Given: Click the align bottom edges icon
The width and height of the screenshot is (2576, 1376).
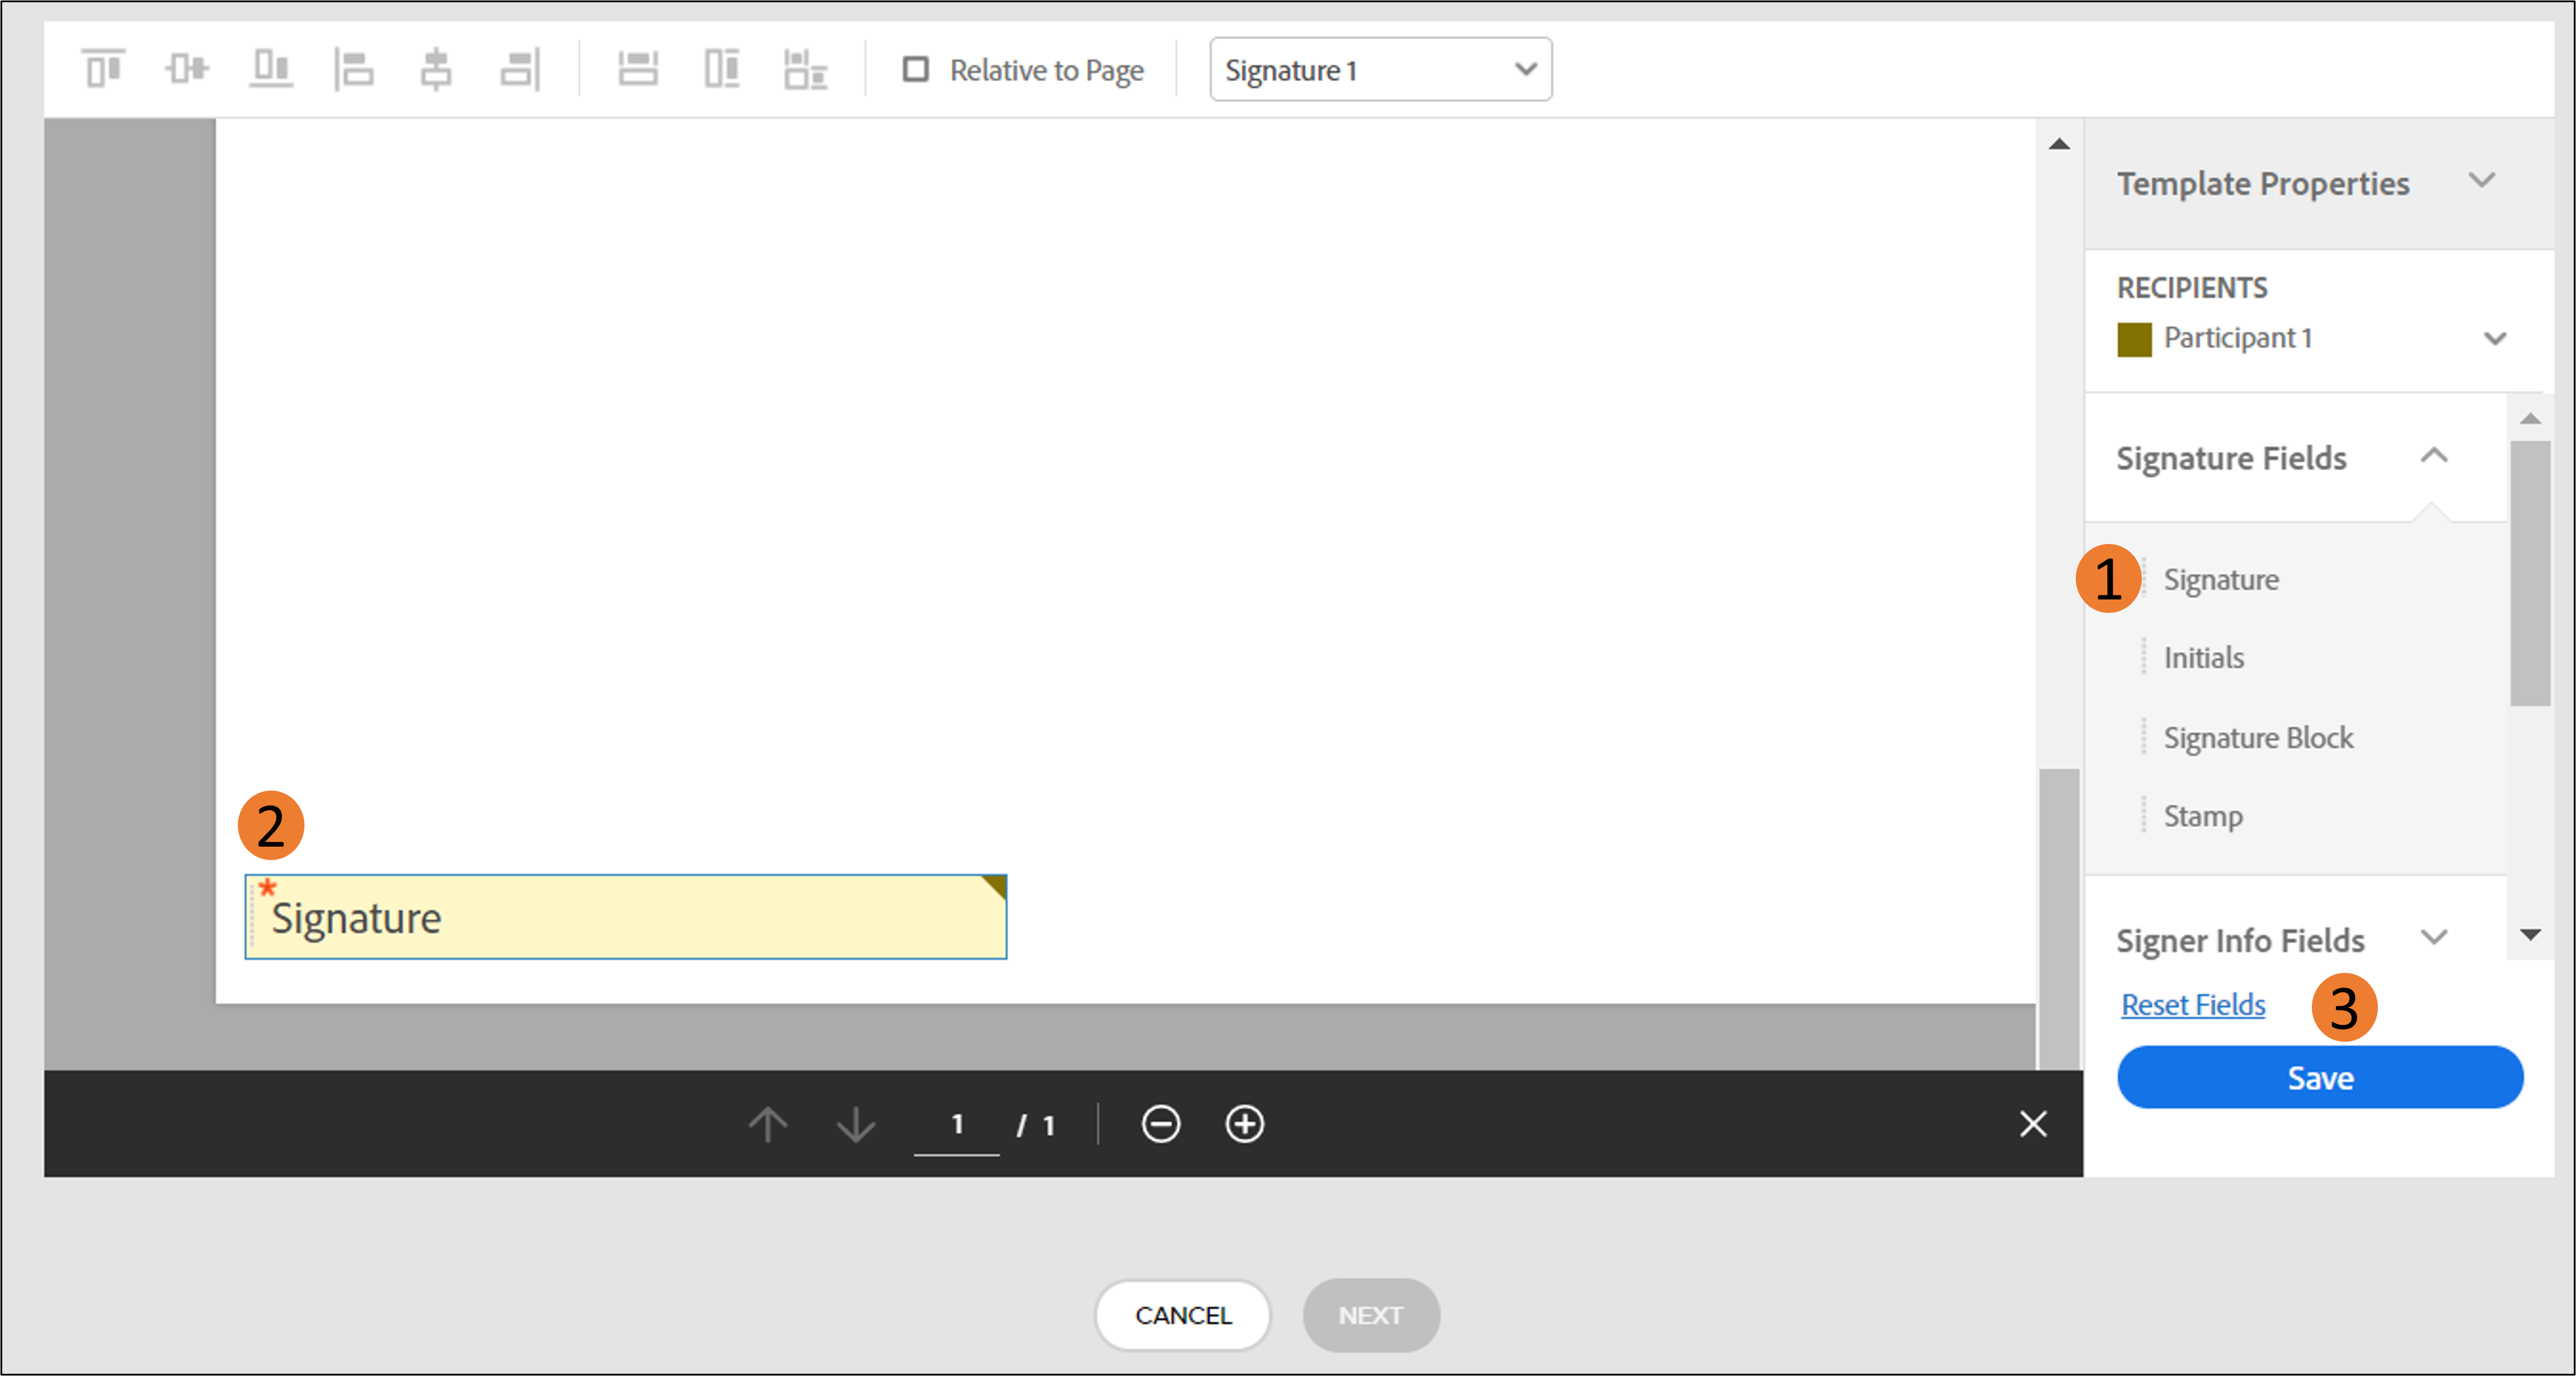Looking at the screenshot, I should click(x=270, y=69).
